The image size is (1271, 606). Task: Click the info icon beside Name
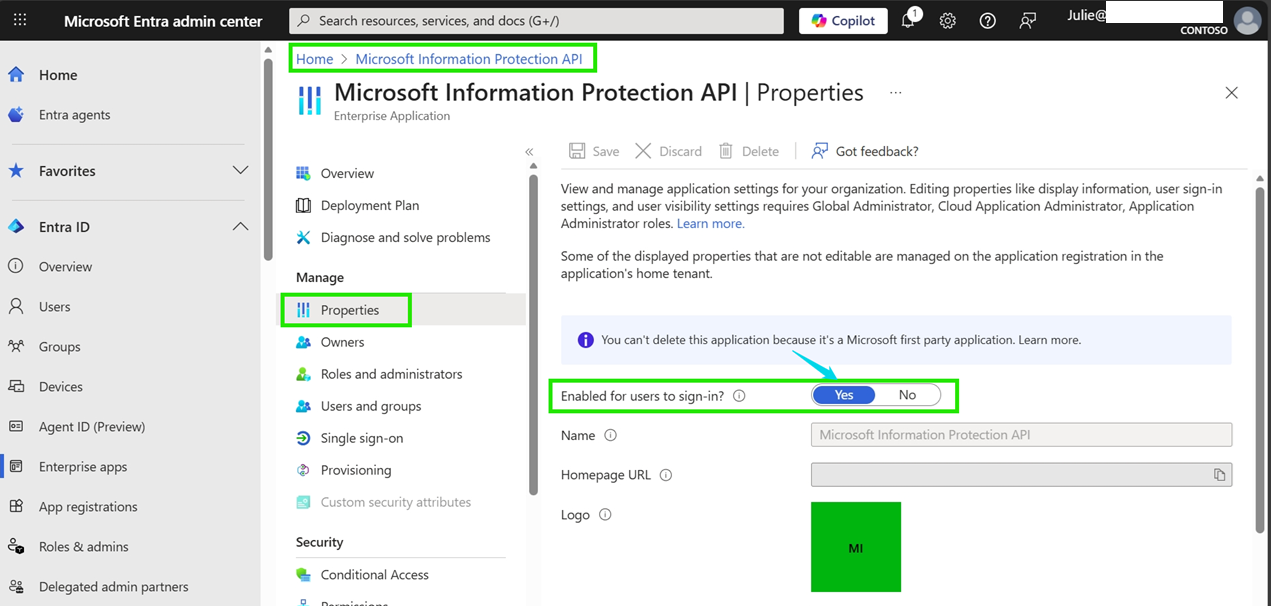click(x=611, y=435)
